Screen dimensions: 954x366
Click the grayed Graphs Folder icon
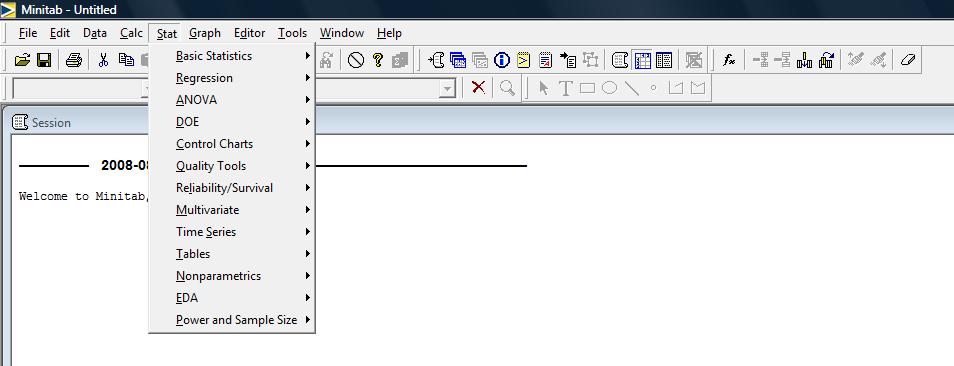pyautogui.click(x=479, y=60)
